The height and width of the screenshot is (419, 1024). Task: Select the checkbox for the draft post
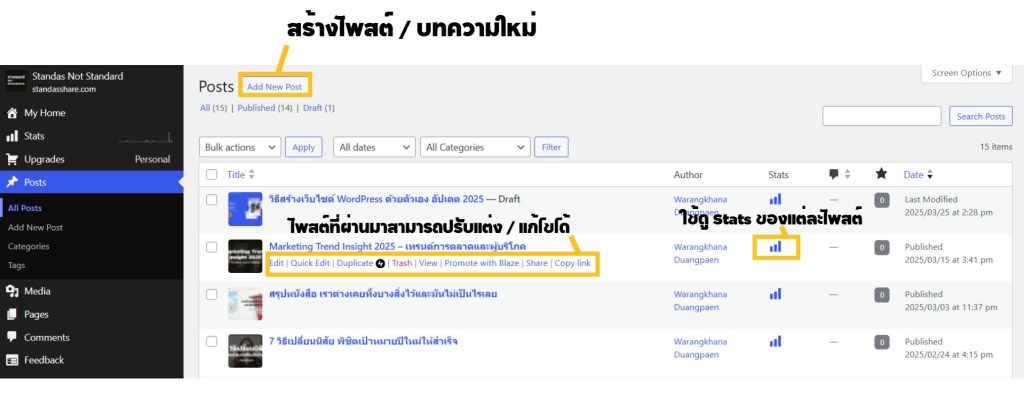click(211, 200)
